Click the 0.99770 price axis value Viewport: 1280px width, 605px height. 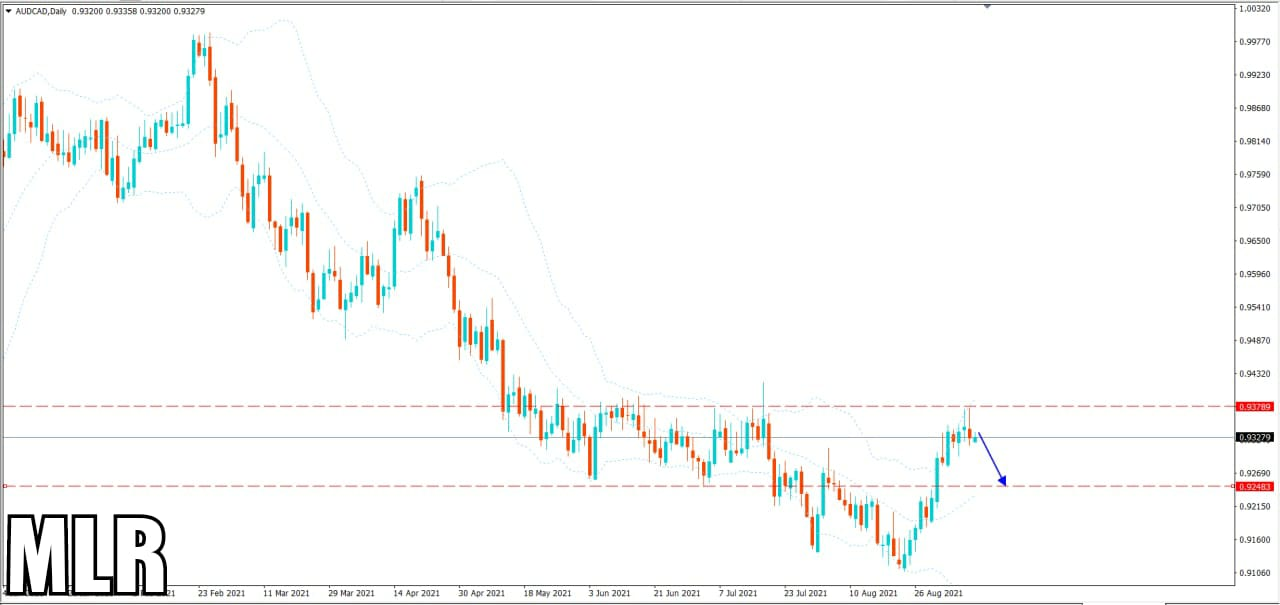click(1255, 42)
